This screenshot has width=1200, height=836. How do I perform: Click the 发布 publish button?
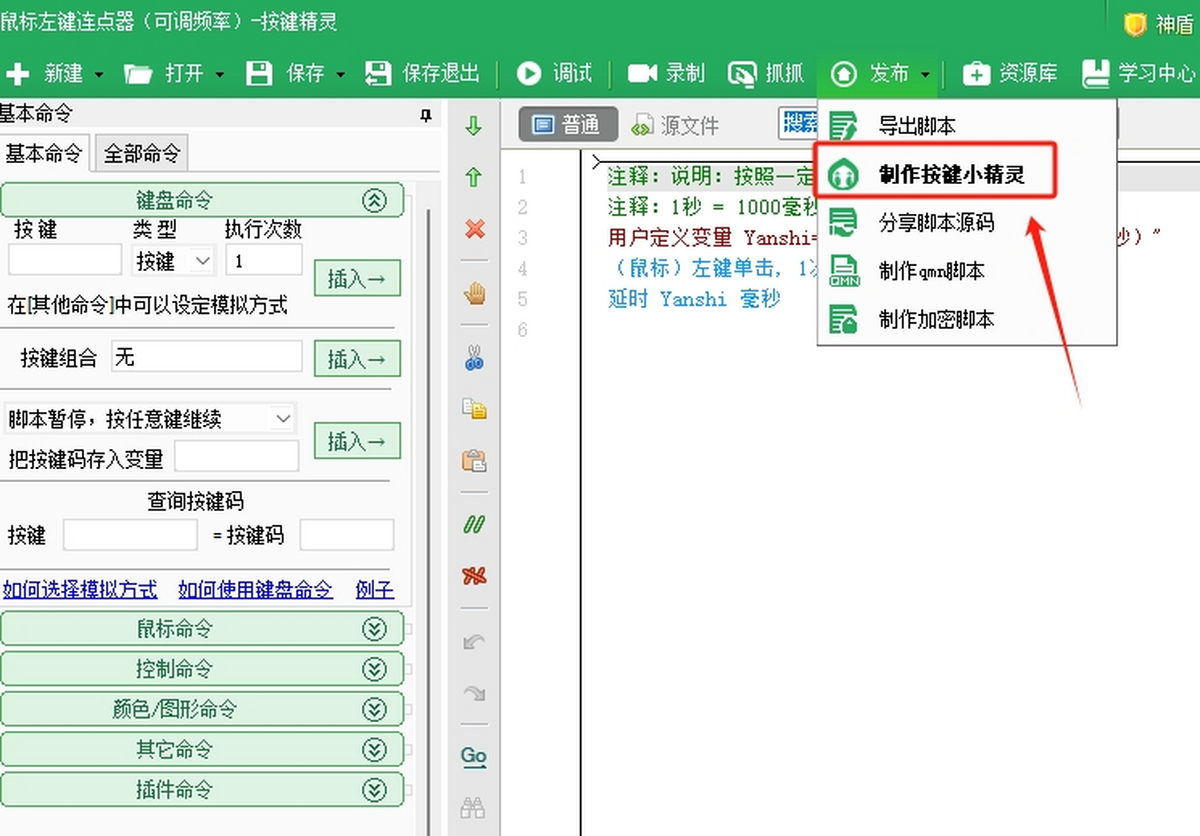(869, 73)
